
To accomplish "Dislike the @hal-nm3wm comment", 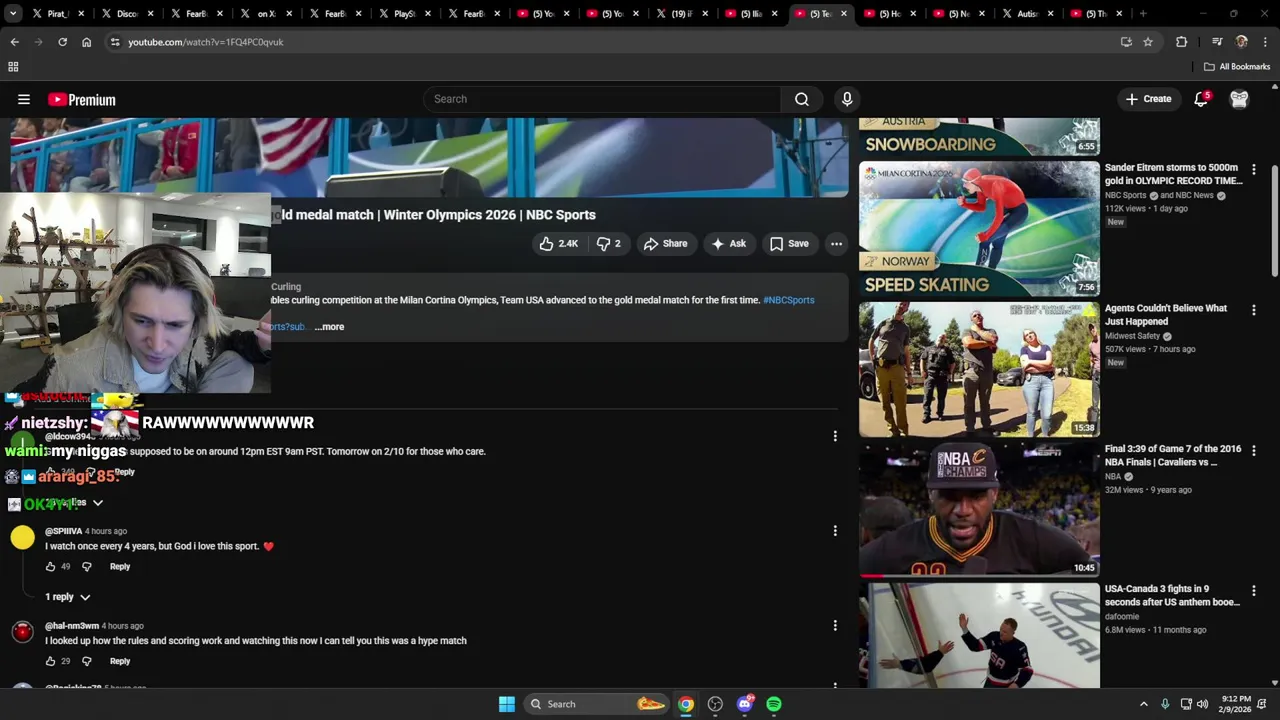I will pos(87,661).
